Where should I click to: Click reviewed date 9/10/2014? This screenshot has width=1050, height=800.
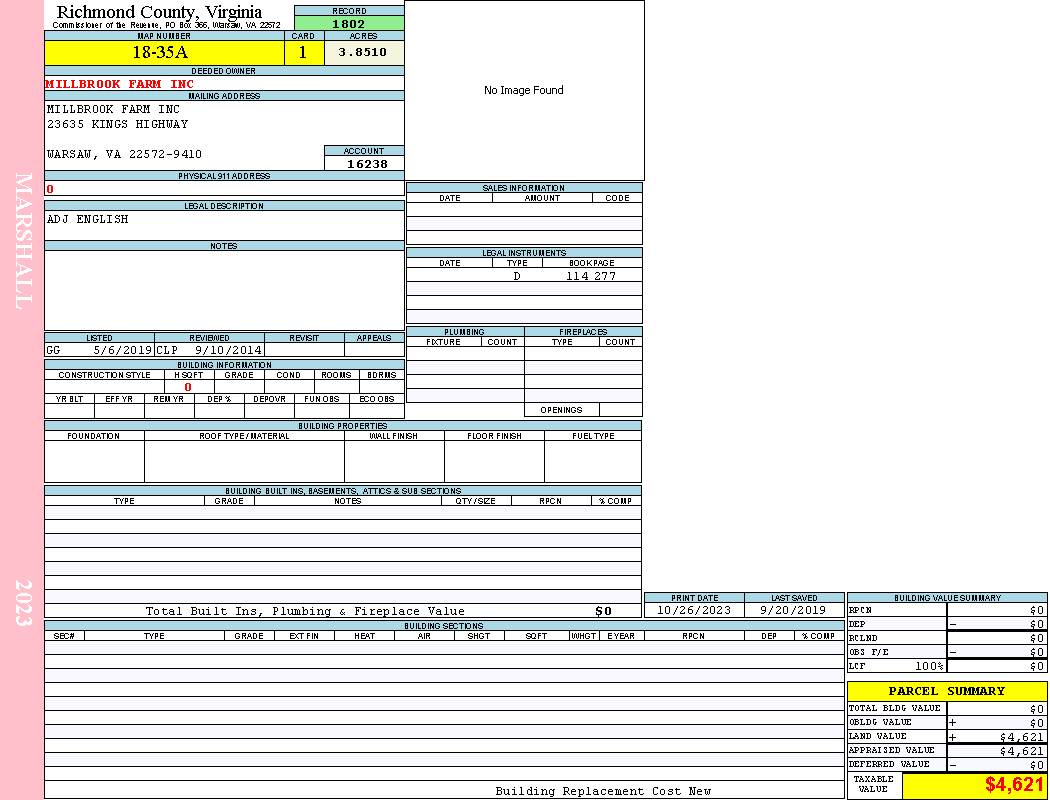click(228, 350)
